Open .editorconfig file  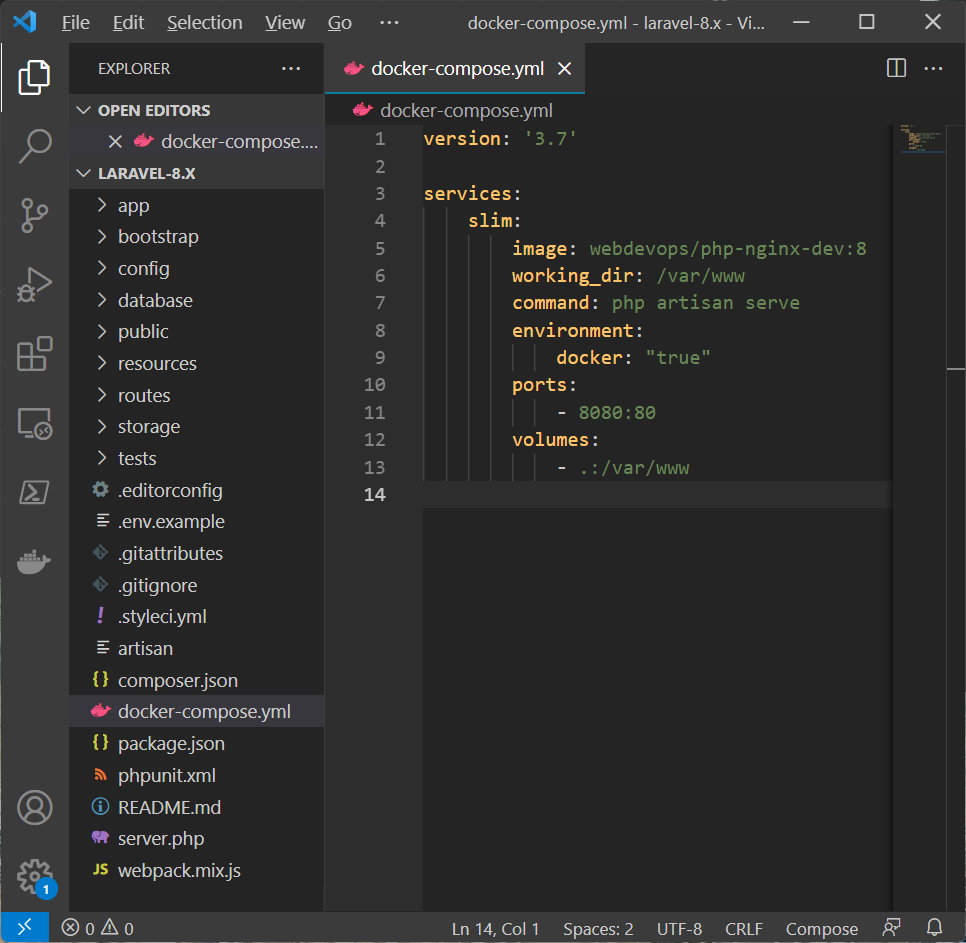coord(197,490)
